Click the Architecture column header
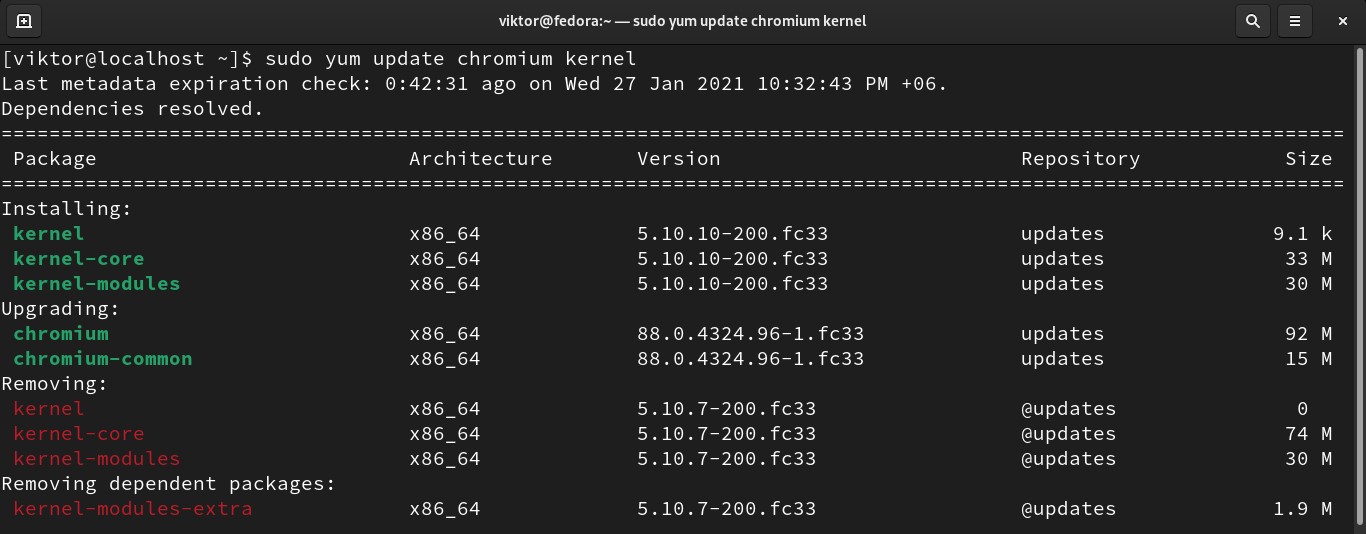Viewport: 1366px width, 534px height. [x=480, y=159]
